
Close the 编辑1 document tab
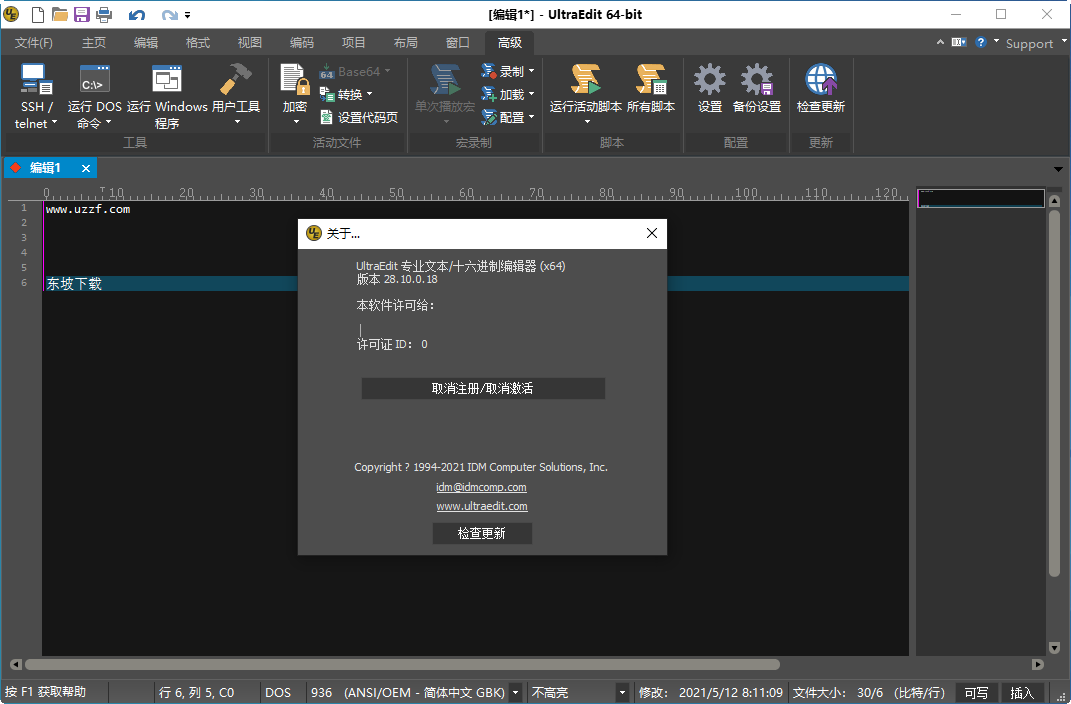tap(86, 169)
